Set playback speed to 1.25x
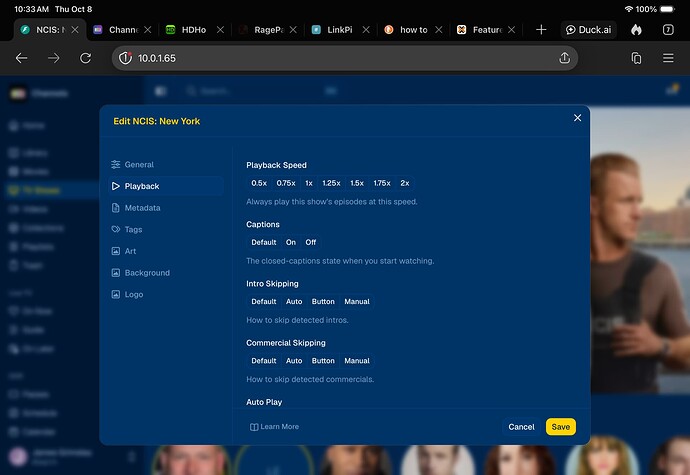The height and width of the screenshot is (475, 690). 331,183
